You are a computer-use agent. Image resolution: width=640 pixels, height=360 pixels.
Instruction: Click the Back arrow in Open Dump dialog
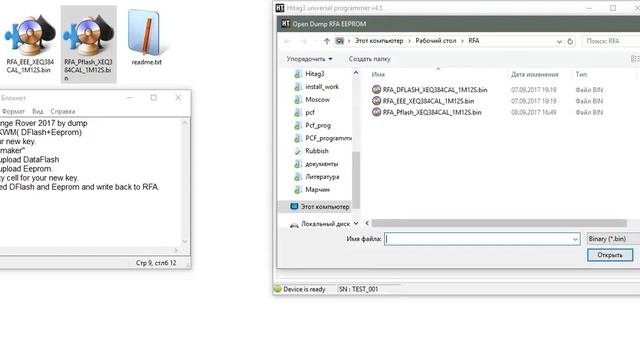click(287, 41)
